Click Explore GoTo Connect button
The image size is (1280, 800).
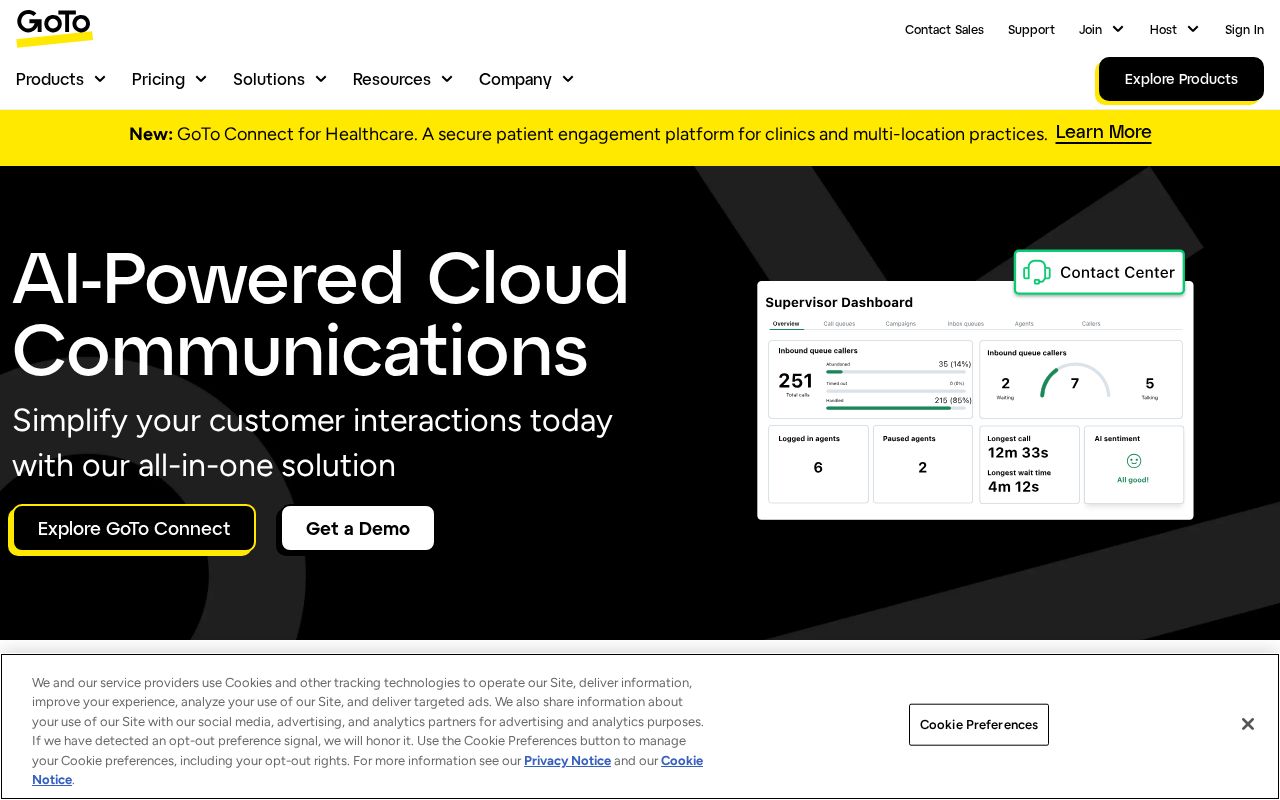click(134, 528)
